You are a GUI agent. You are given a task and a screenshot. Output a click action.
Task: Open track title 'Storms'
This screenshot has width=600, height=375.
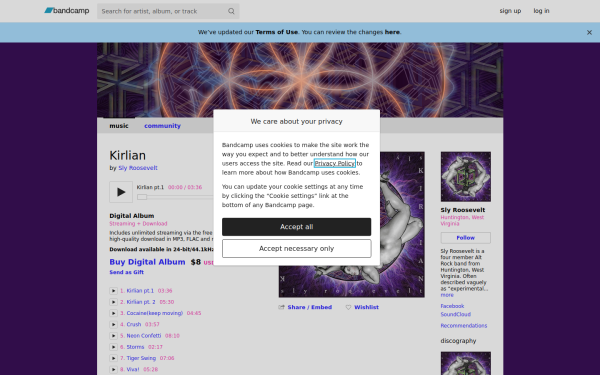point(135,347)
